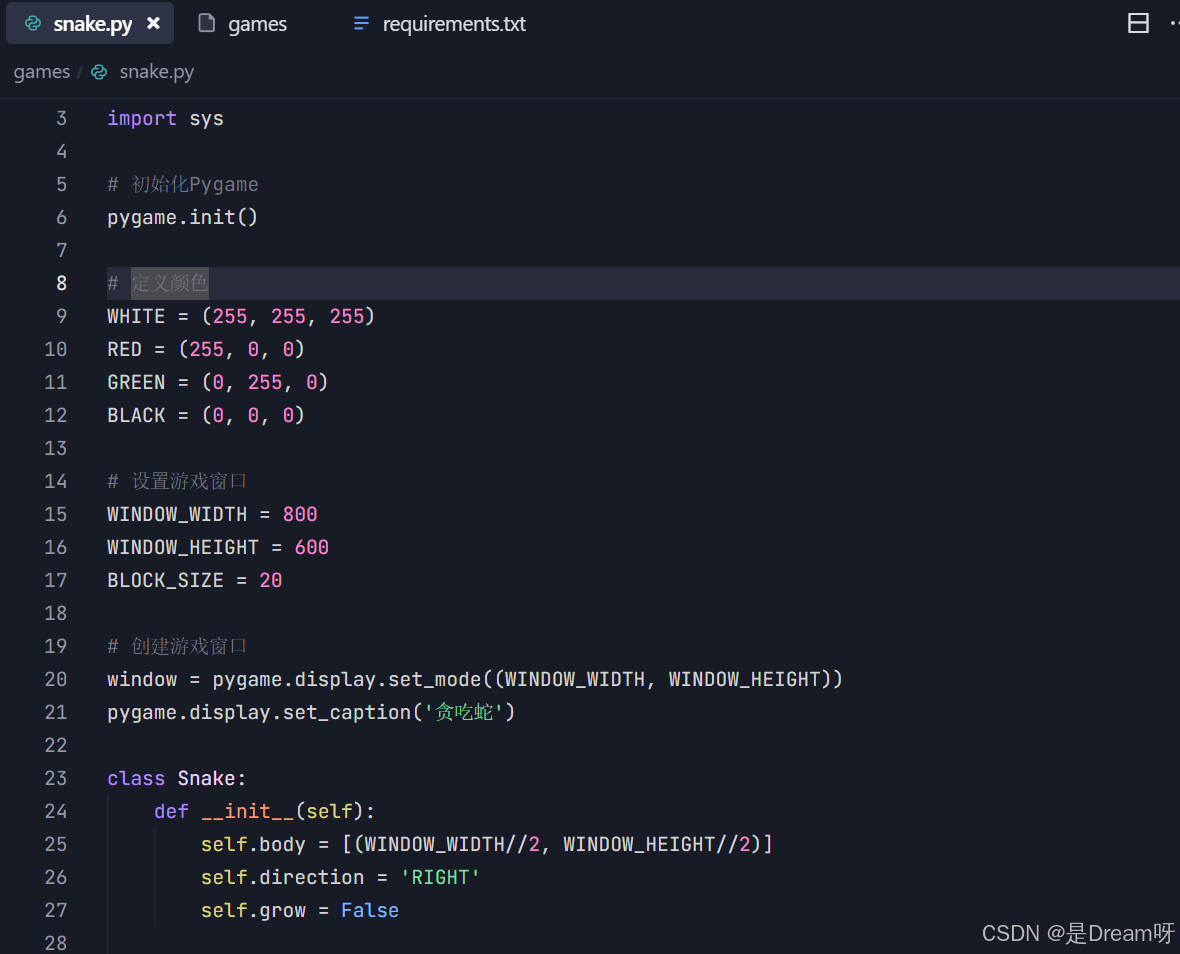Image resolution: width=1180 pixels, height=954 pixels.
Task: Click the Python icon on snake.py tab
Action: [x=33, y=24]
